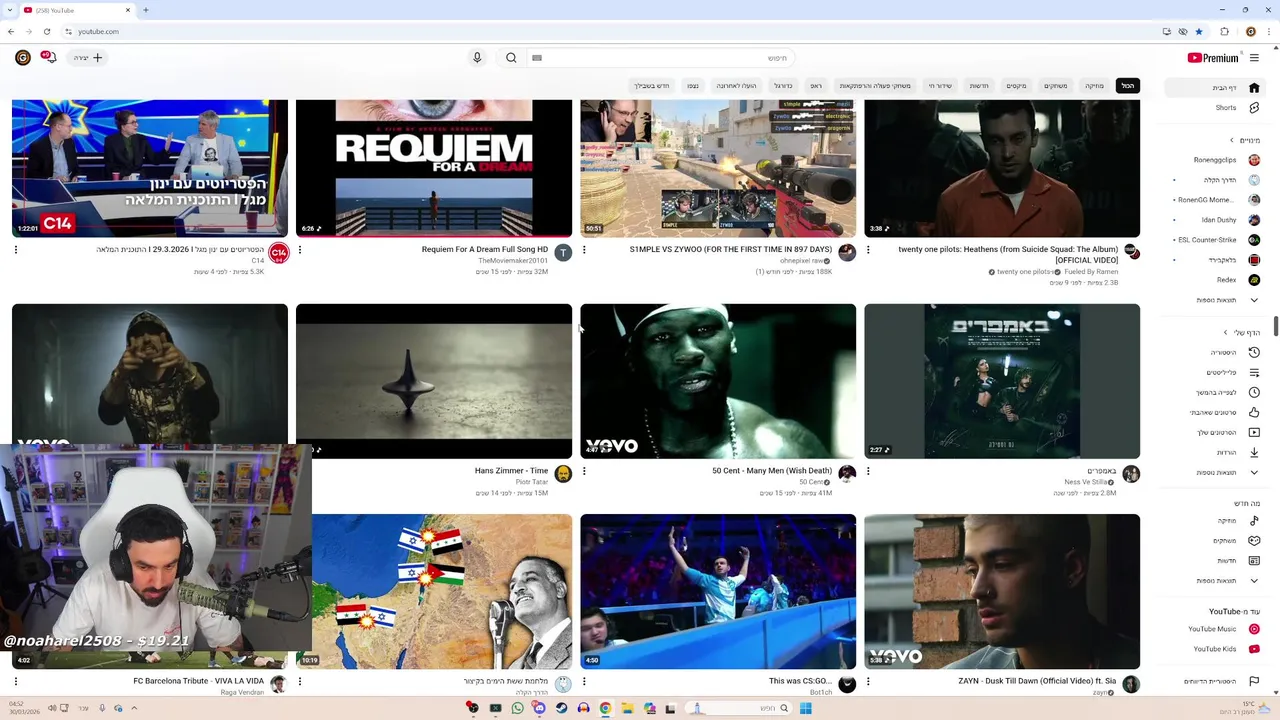Start voice search with microphone icon
Image resolution: width=1280 pixels, height=720 pixels.
tap(477, 58)
